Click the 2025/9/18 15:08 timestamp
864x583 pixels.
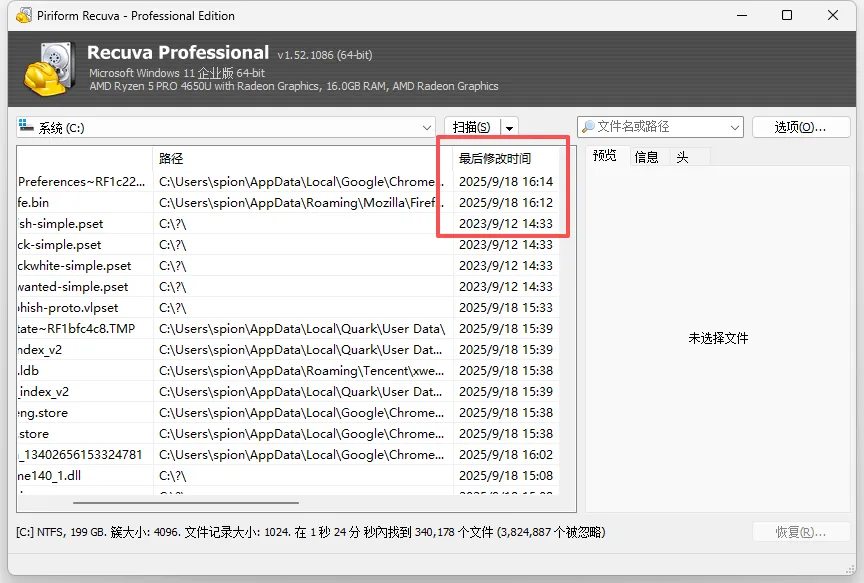(x=506, y=476)
